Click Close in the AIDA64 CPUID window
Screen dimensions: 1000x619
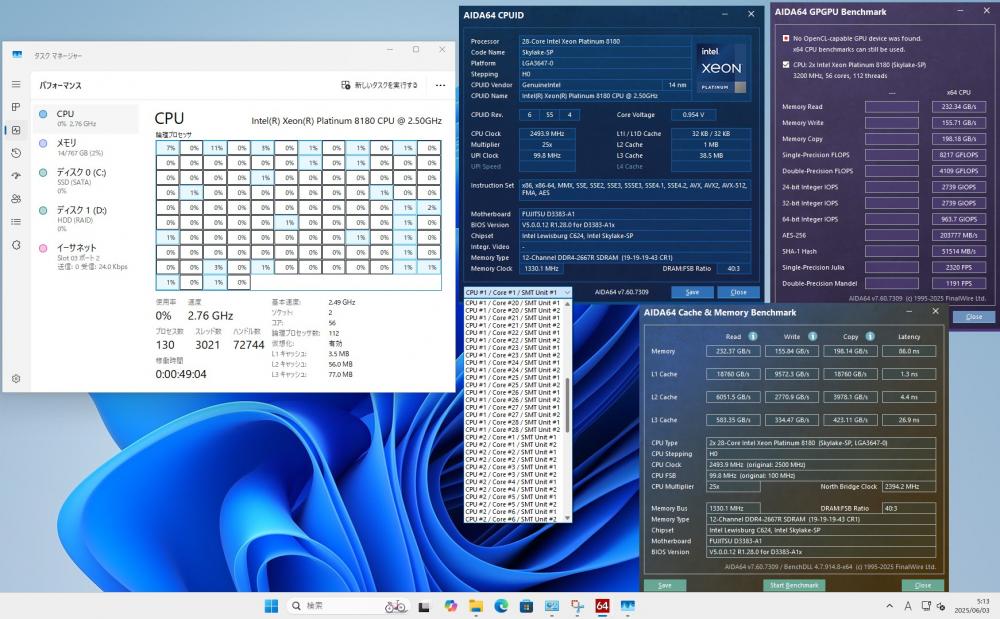739,292
